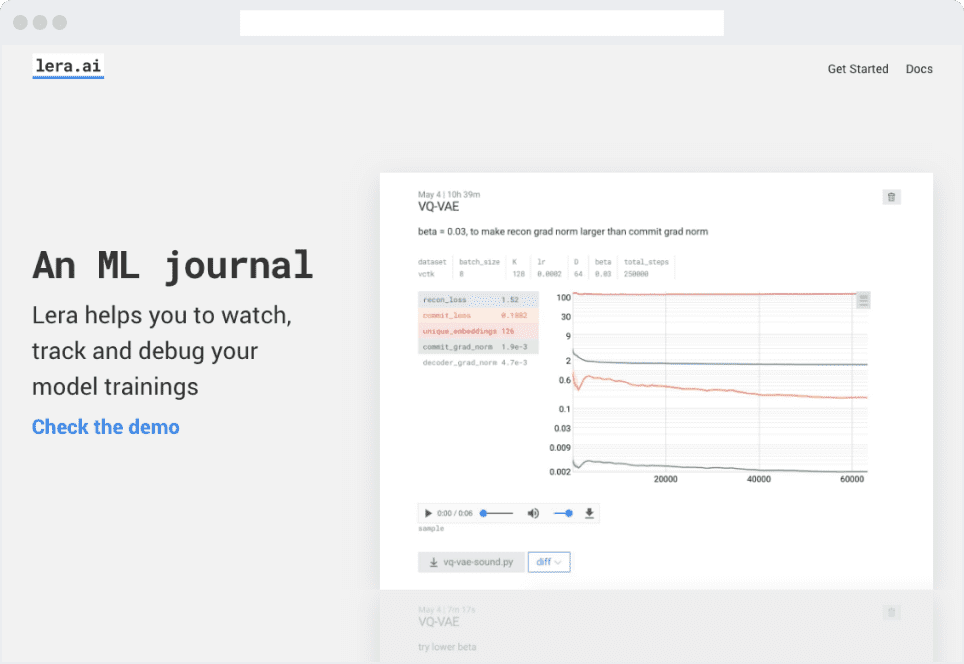This screenshot has width=964, height=664.
Task: Click the browser address bar
Action: (x=481, y=23)
